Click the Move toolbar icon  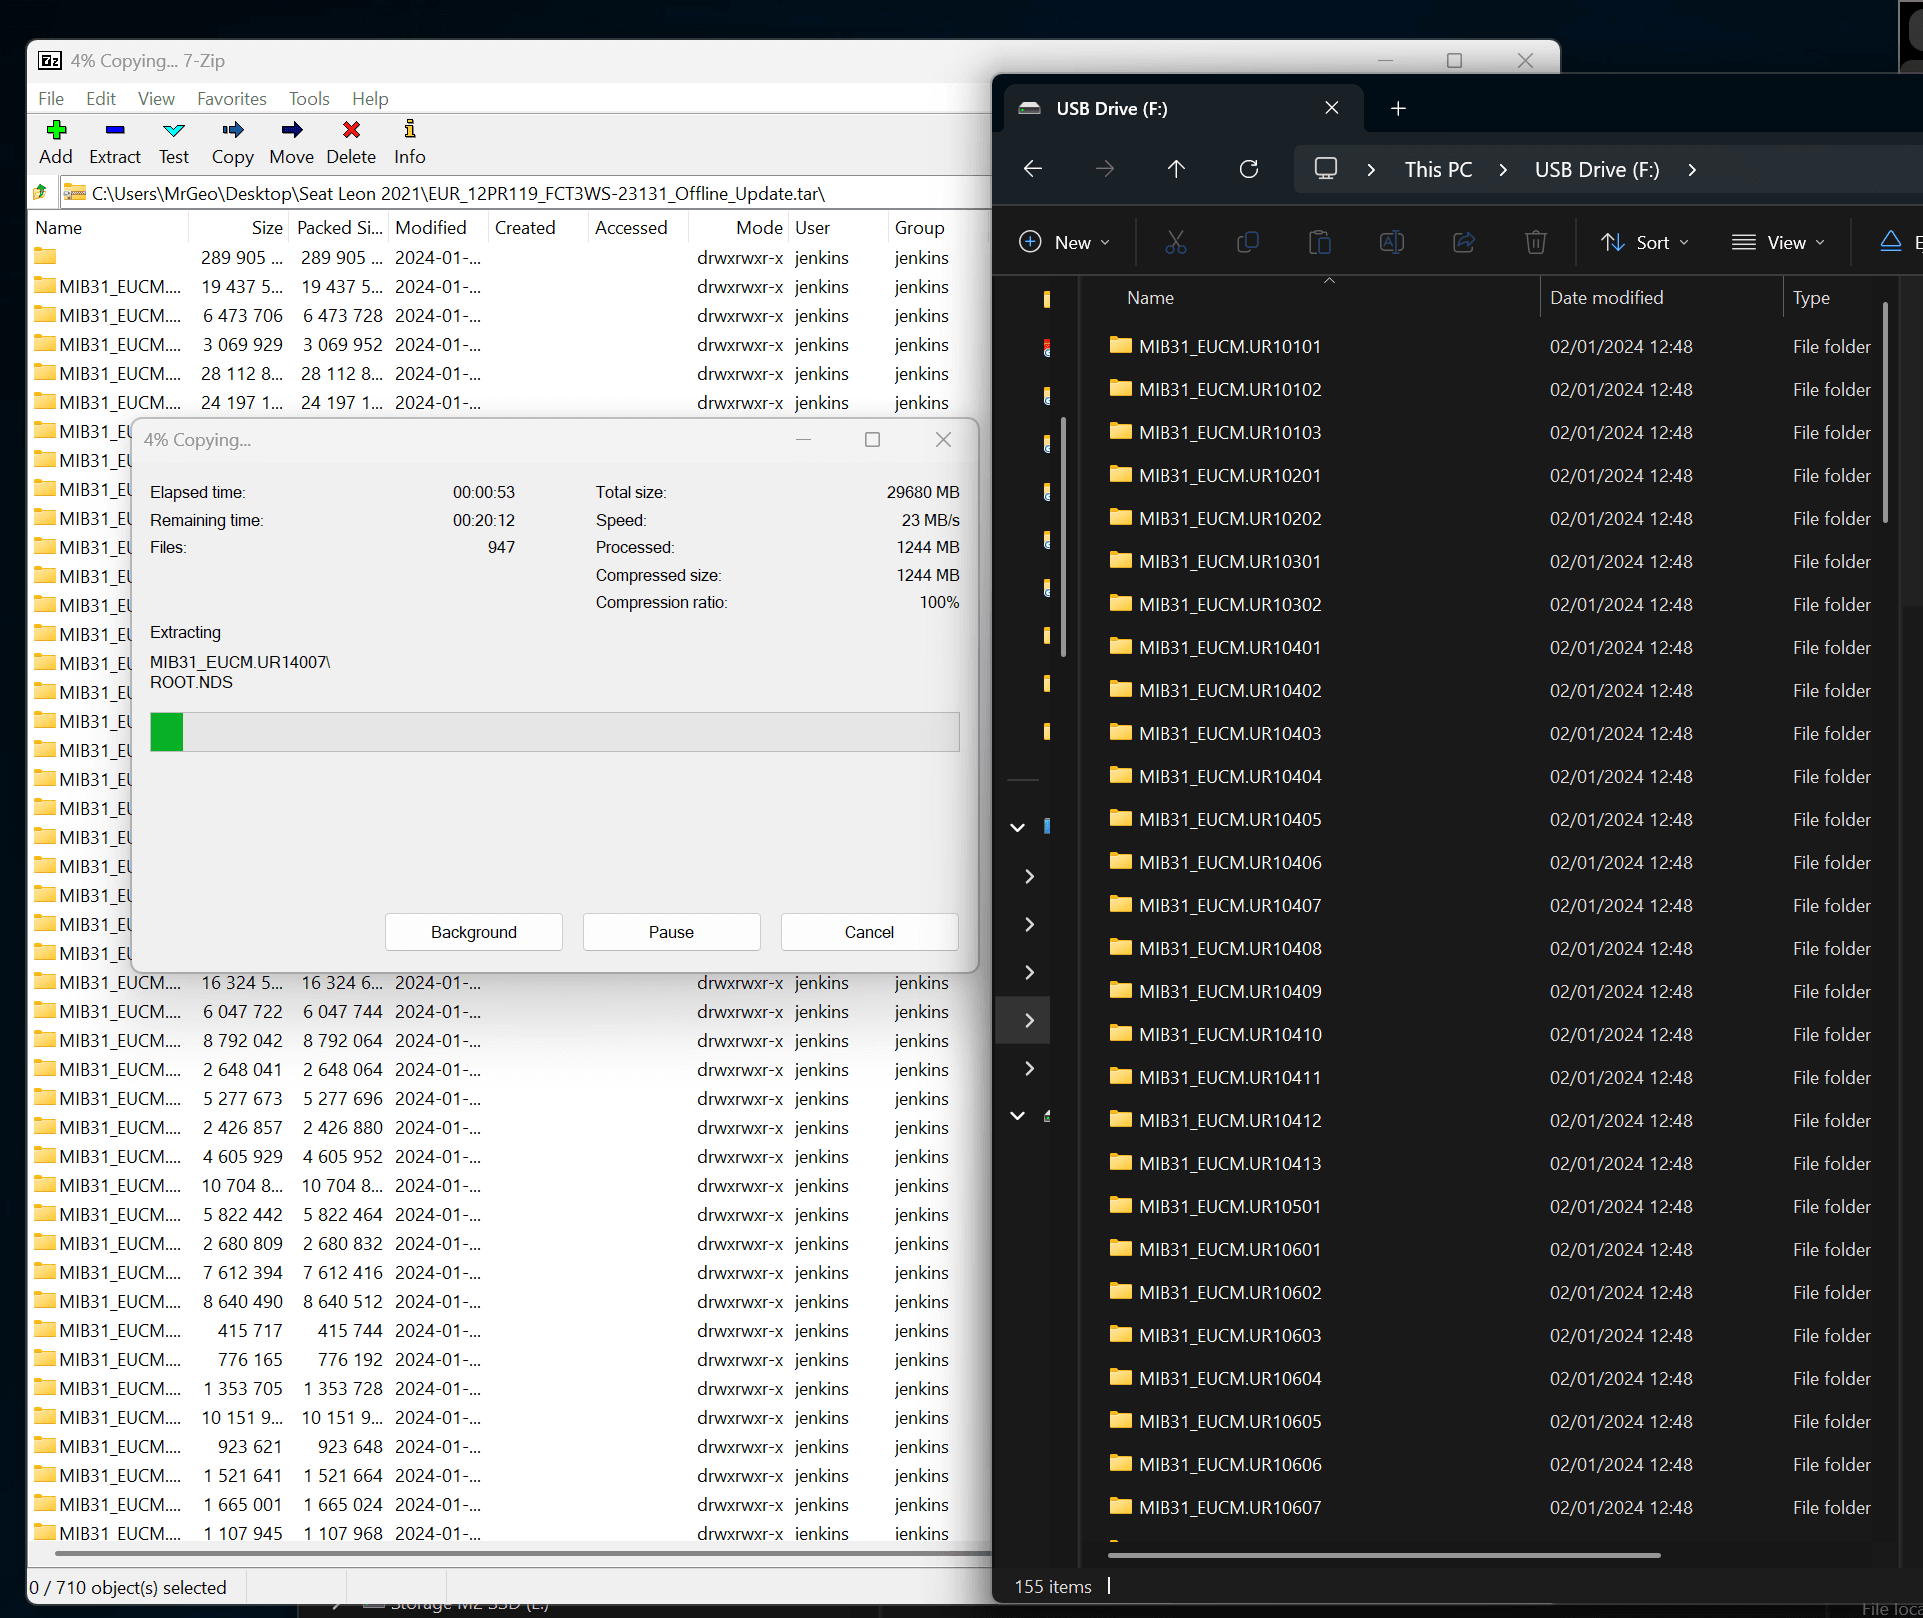pos(291,131)
